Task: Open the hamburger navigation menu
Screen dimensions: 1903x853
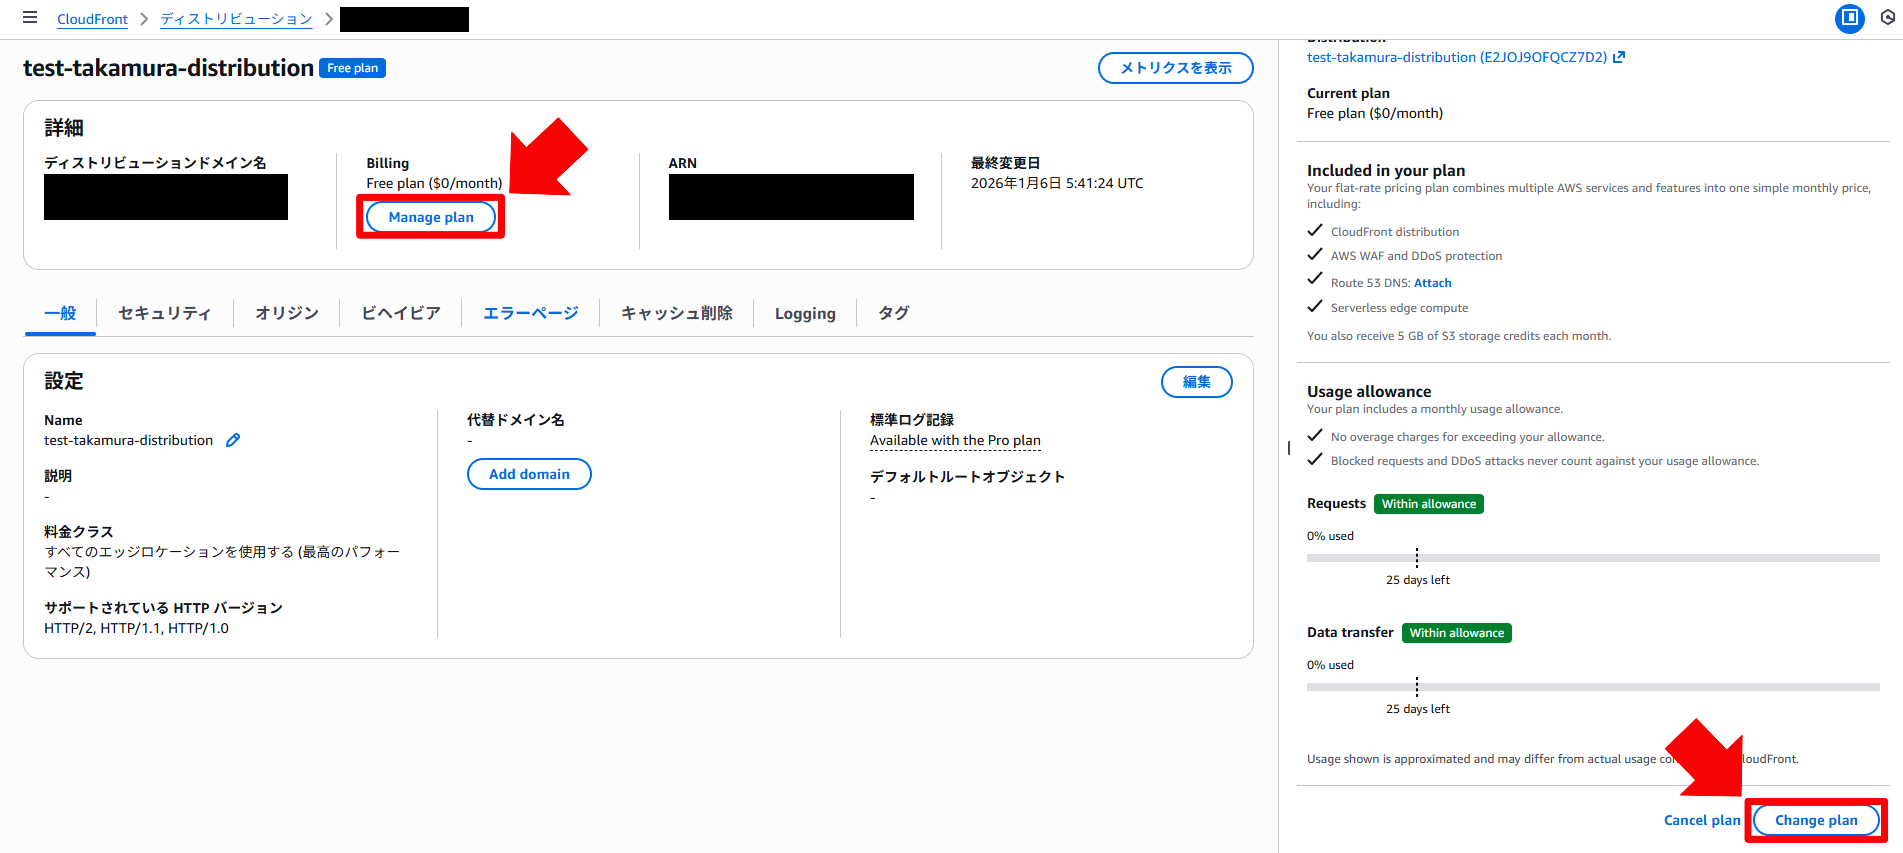Action: [x=30, y=18]
